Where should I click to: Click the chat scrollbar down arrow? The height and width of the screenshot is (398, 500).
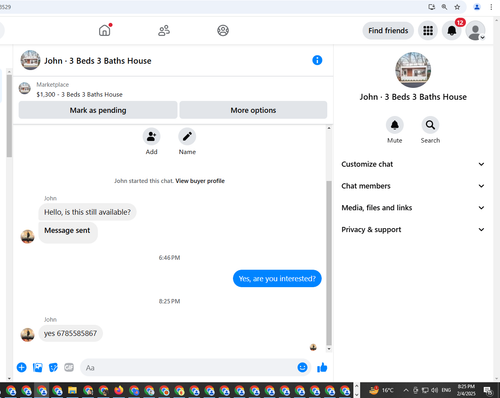coord(329,349)
